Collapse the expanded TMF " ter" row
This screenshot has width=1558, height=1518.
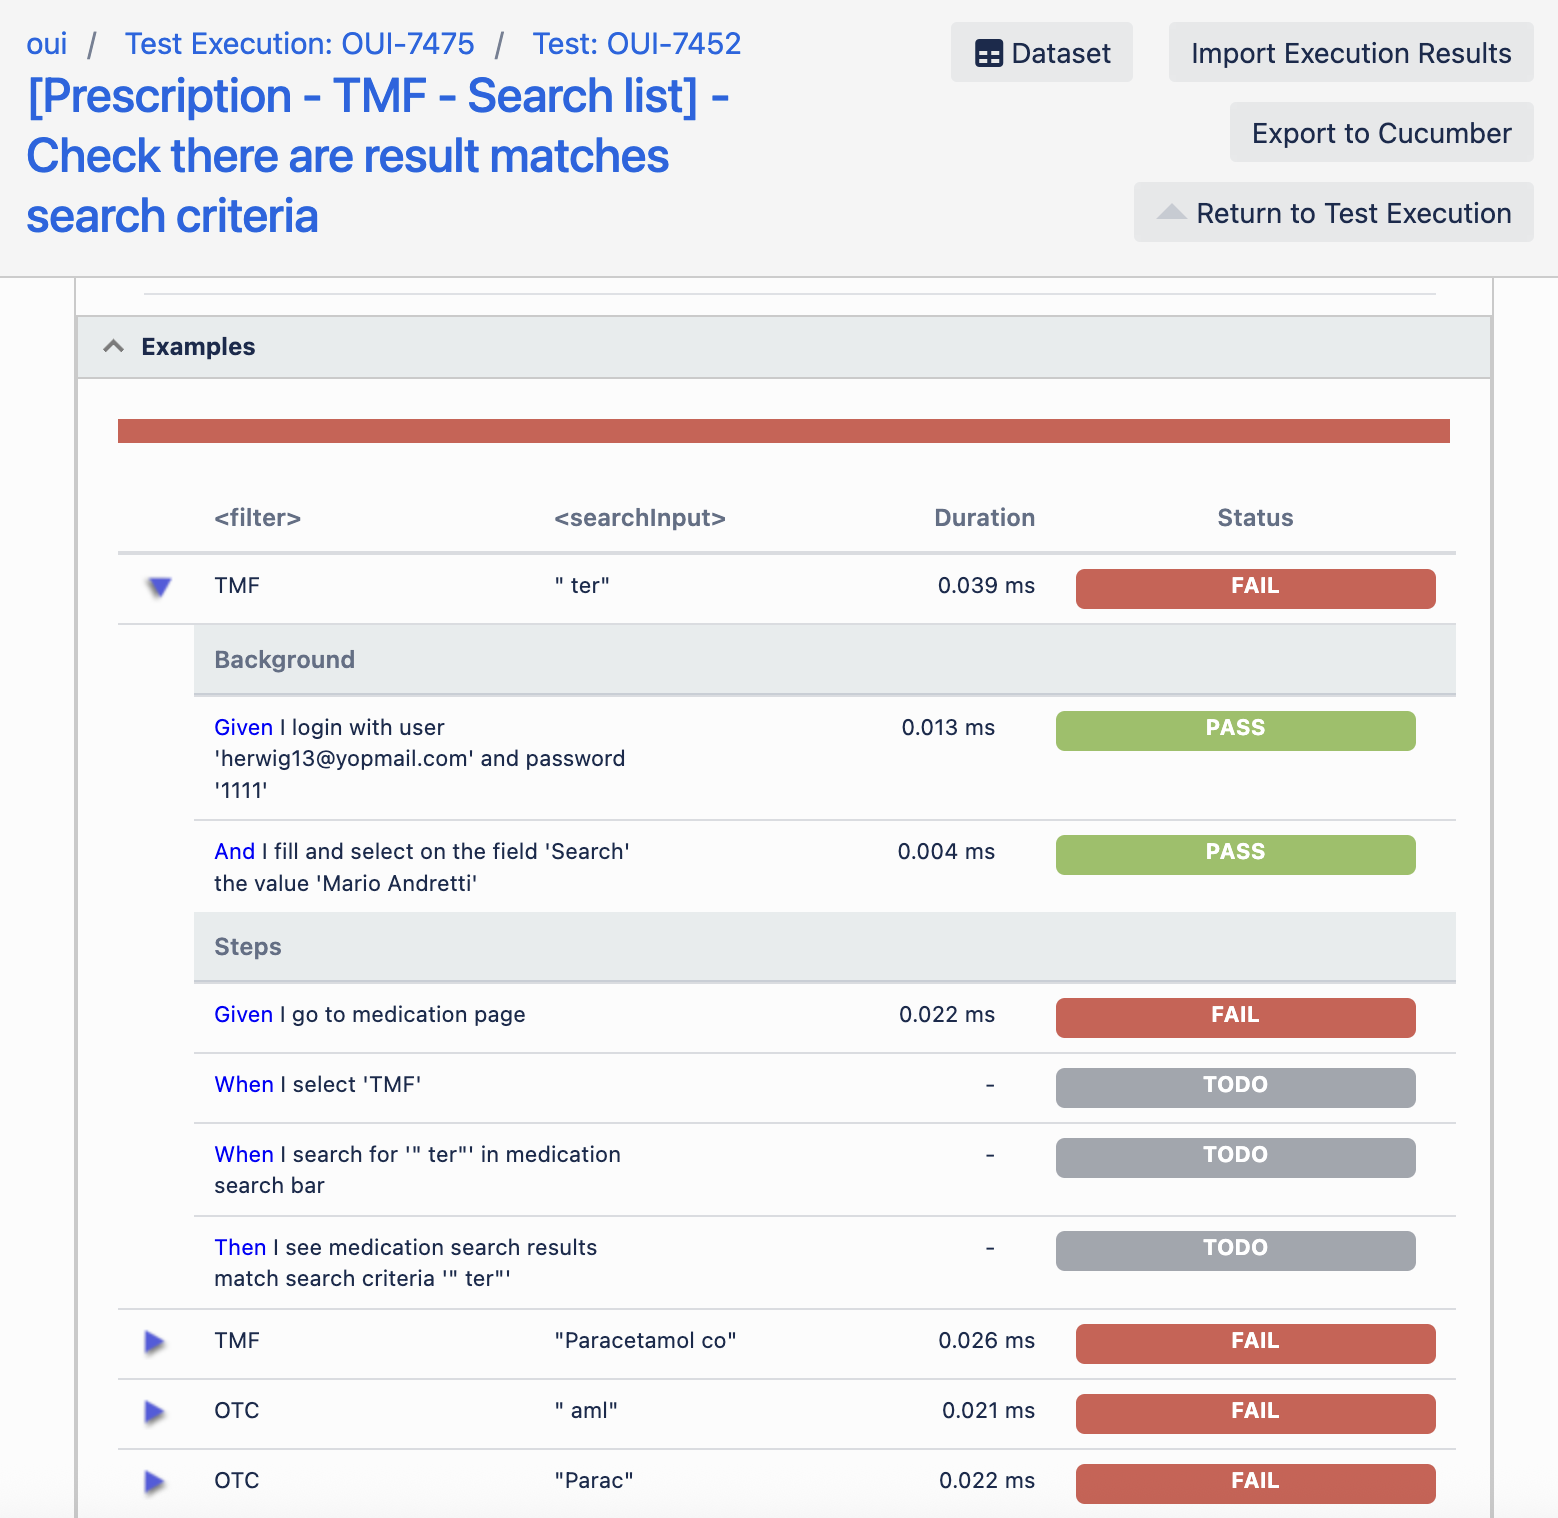[158, 587]
